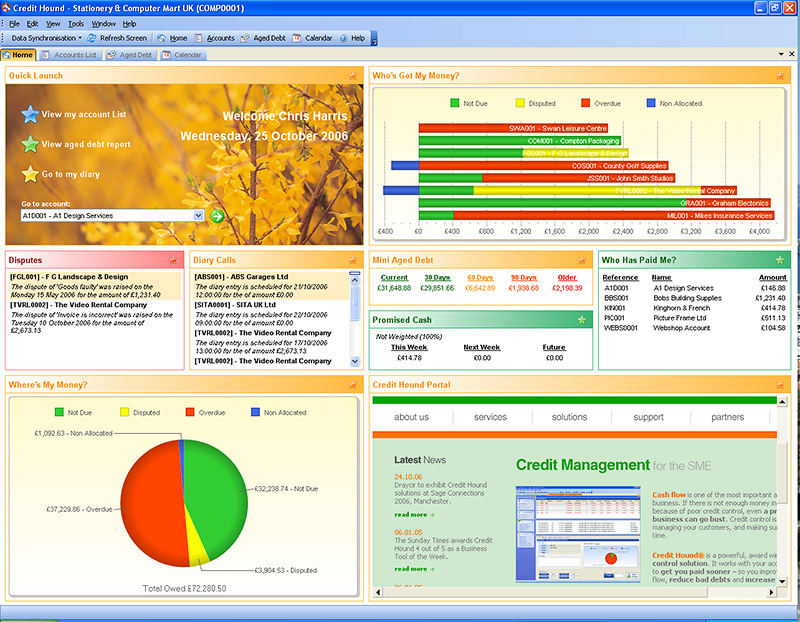
Task: Open the View menu
Action: 53,23
